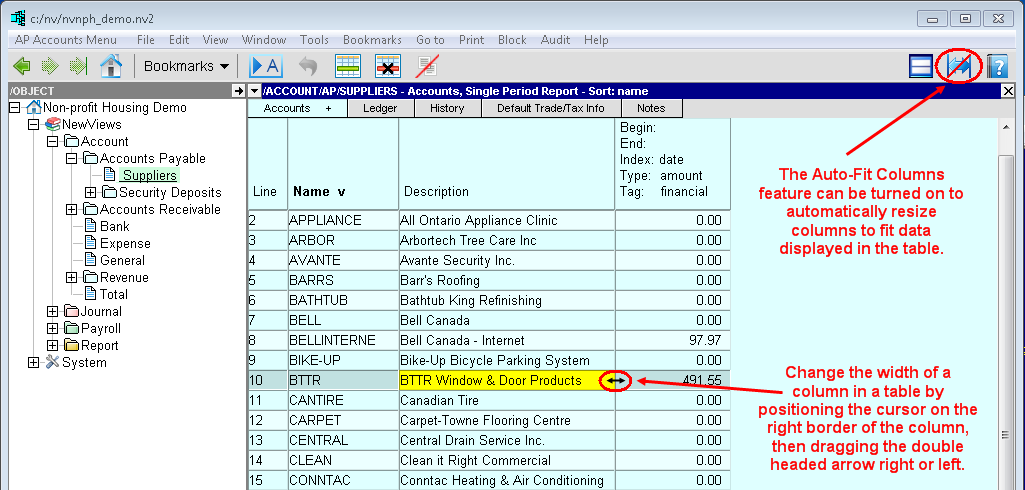Expand the Security Deposits tree node
This screenshot has height=490, width=1025.
90,193
